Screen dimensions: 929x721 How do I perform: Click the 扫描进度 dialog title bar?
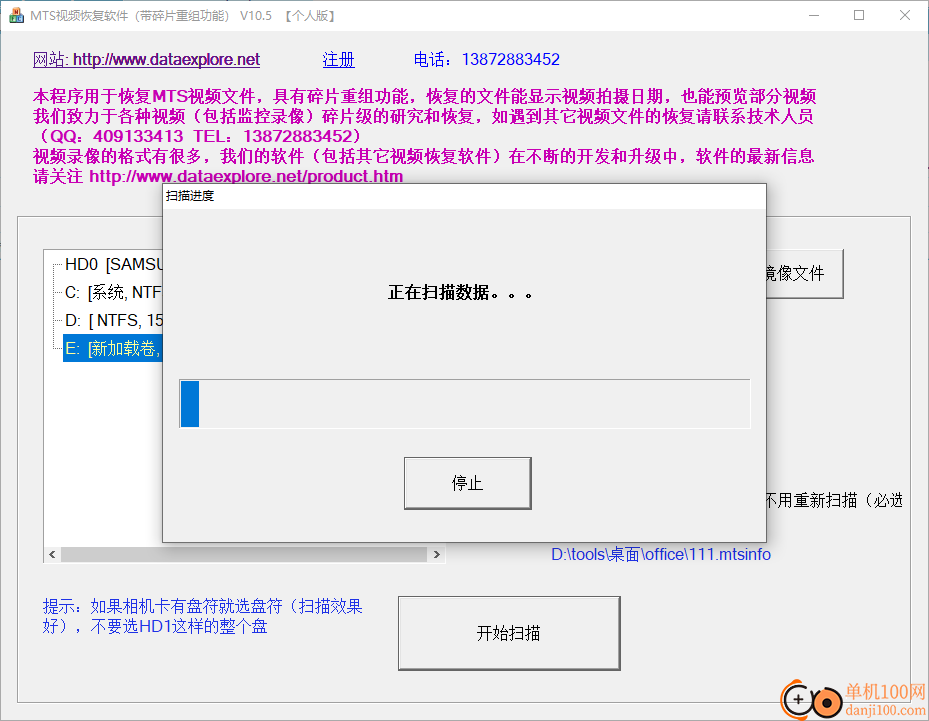click(x=464, y=196)
